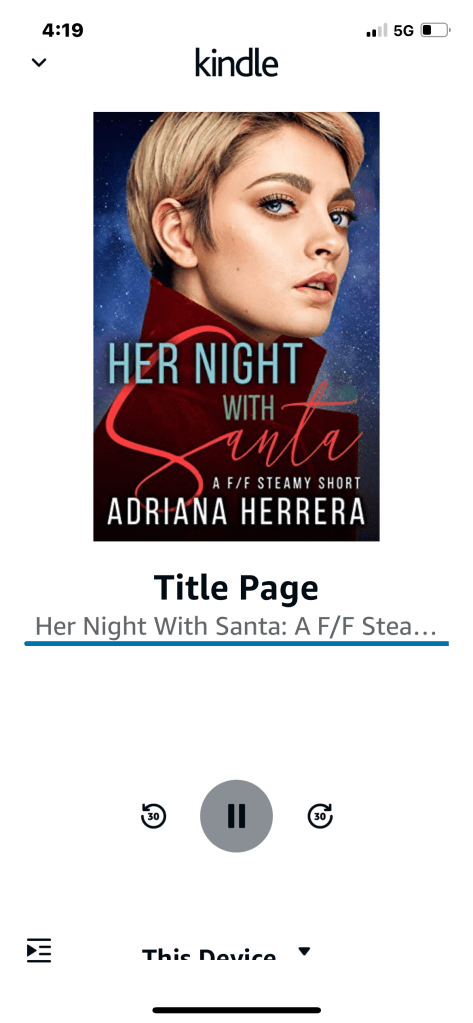Tap the 4:19 clock in status bar
473x1023 pixels.
click(x=63, y=30)
